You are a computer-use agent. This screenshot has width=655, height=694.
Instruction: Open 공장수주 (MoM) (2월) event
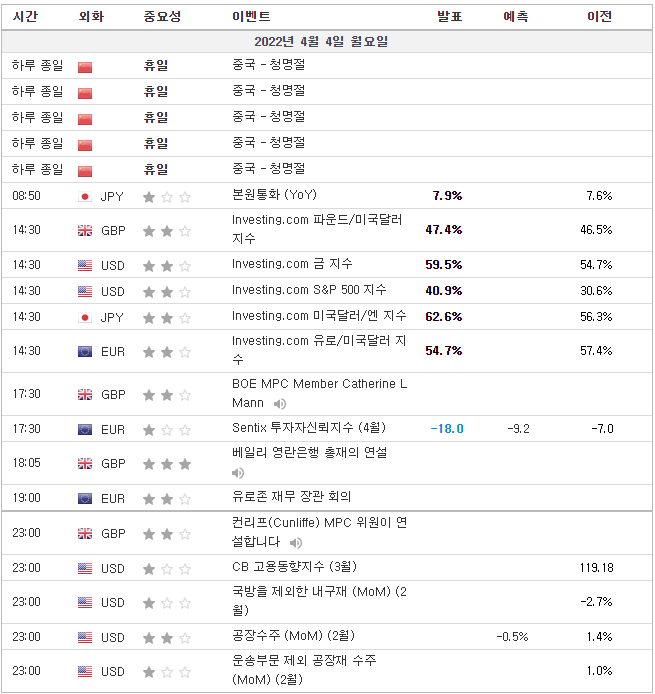coord(293,636)
